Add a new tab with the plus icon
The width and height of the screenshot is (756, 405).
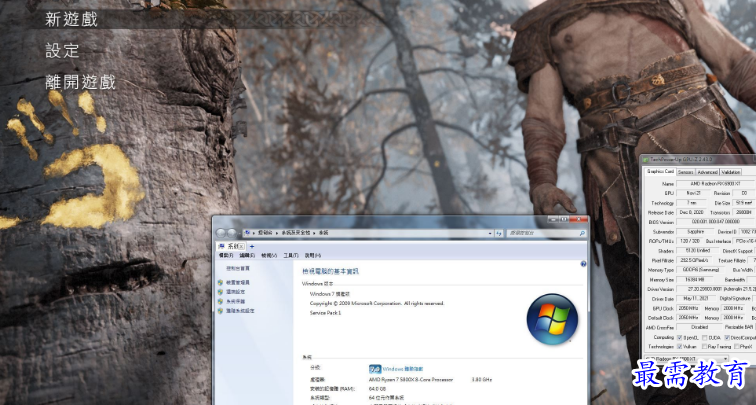(x=252, y=246)
